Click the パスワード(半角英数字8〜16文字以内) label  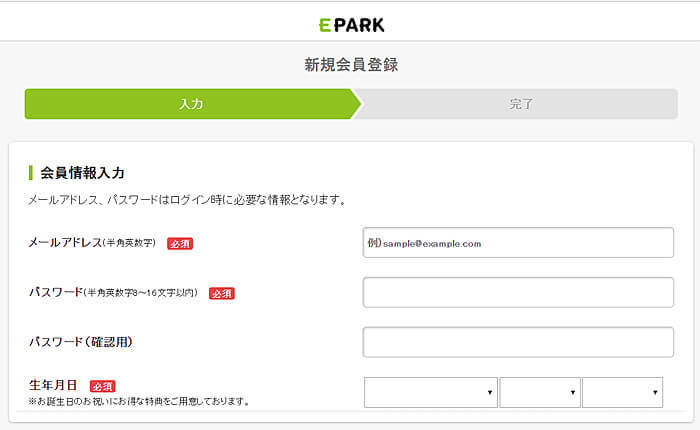point(113,292)
